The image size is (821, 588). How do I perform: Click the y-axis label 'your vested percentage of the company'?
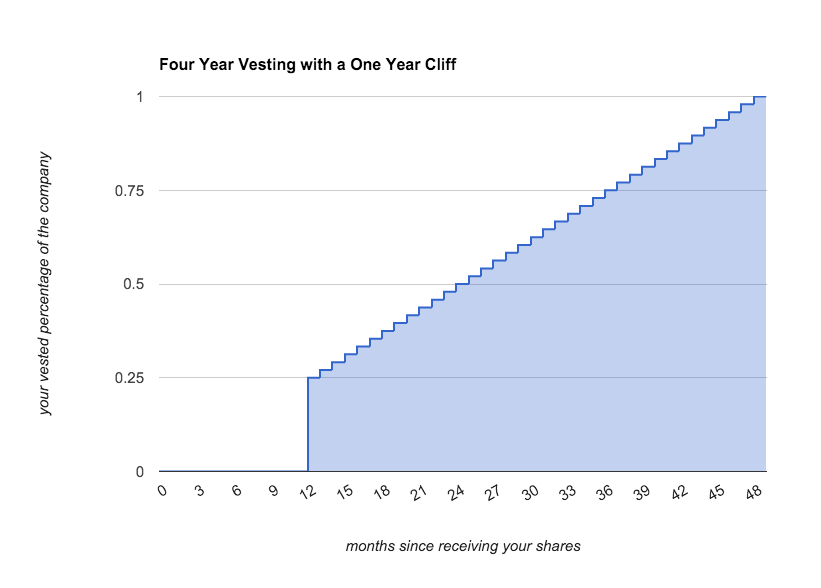pos(45,283)
